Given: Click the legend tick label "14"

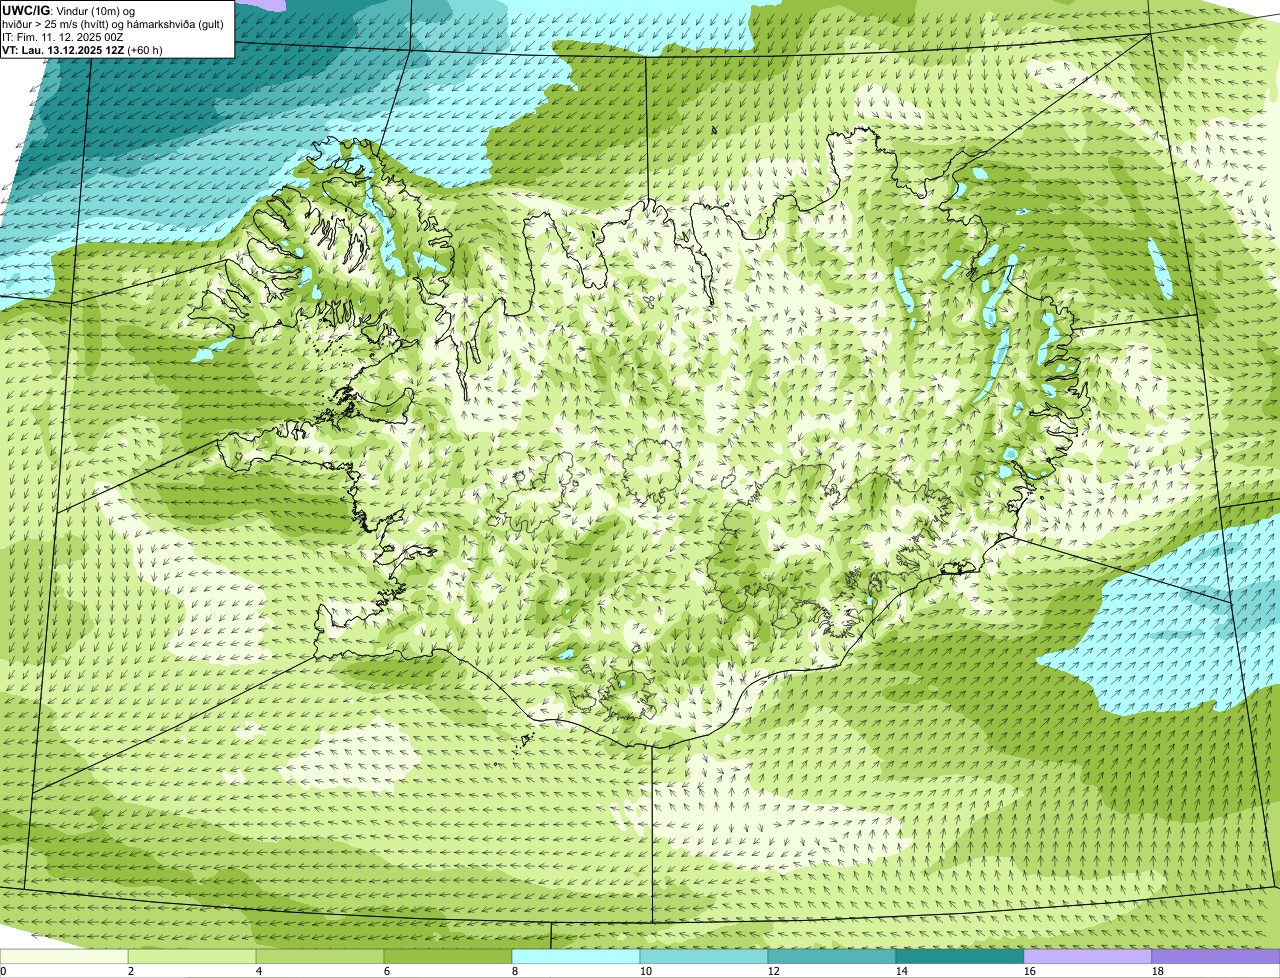Looking at the screenshot, I should pos(902,971).
